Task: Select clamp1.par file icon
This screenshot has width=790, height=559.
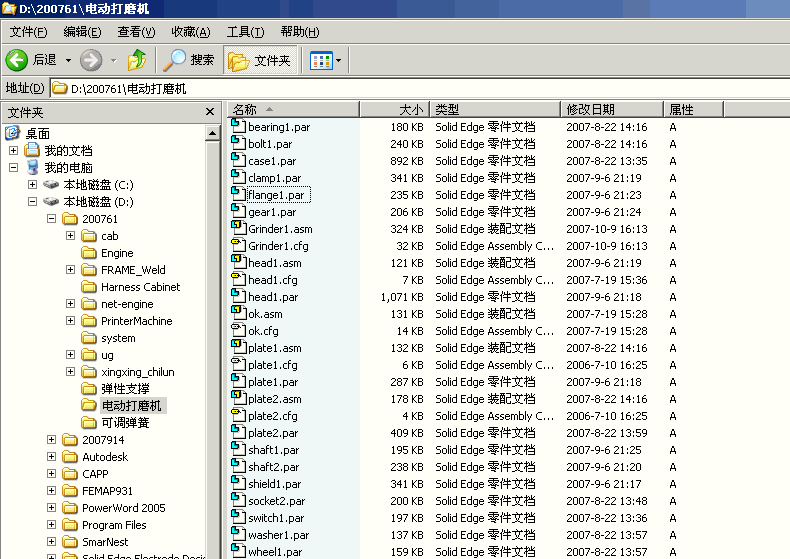Action: coord(238,177)
